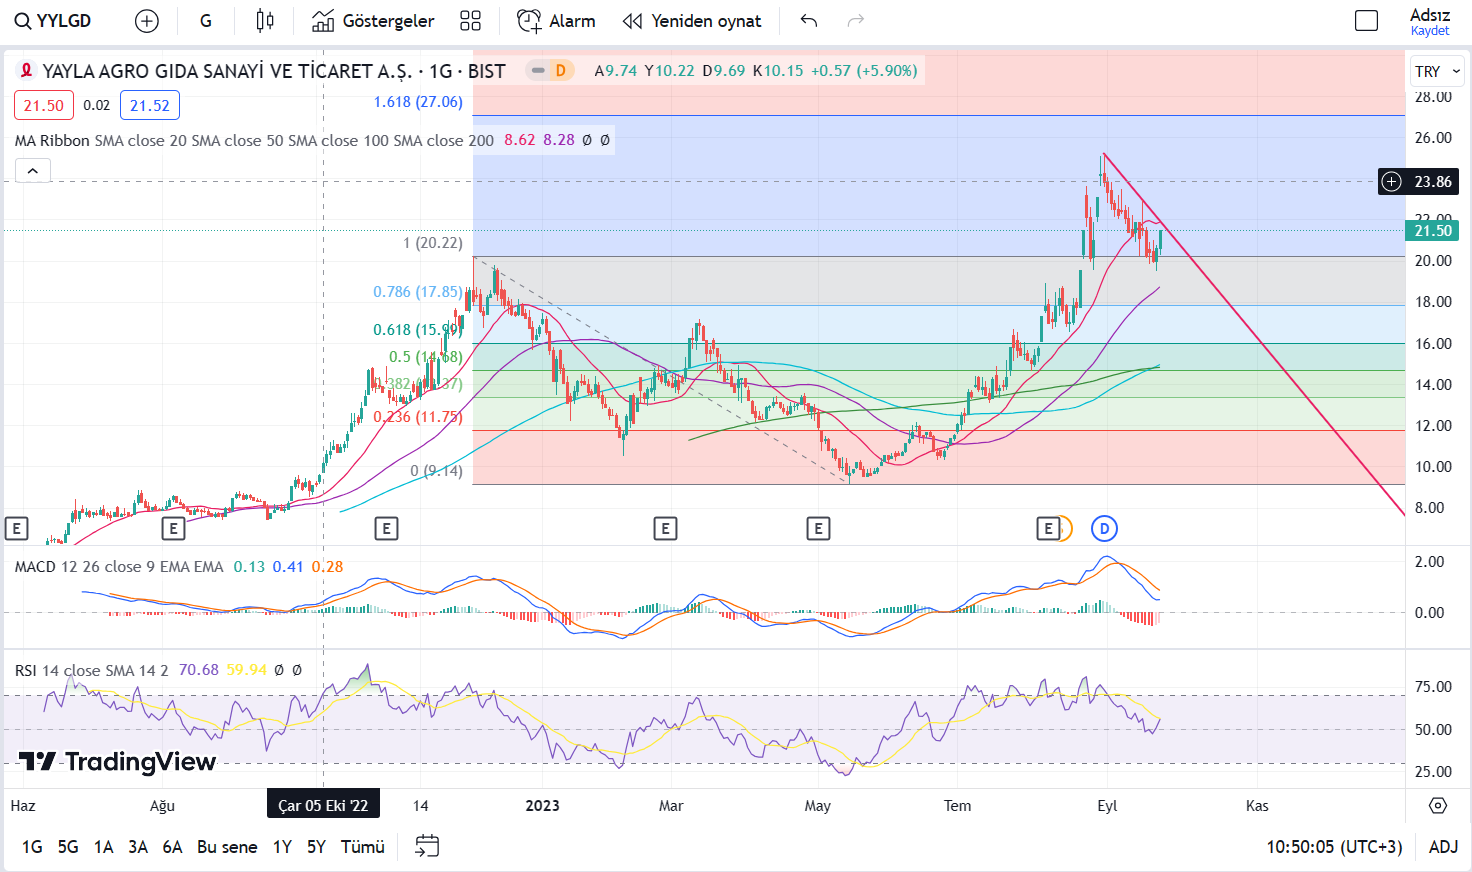Open the earnings E marker near Ağu
Image resolution: width=1472 pixels, height=872 pixels.
click(173, 529)
